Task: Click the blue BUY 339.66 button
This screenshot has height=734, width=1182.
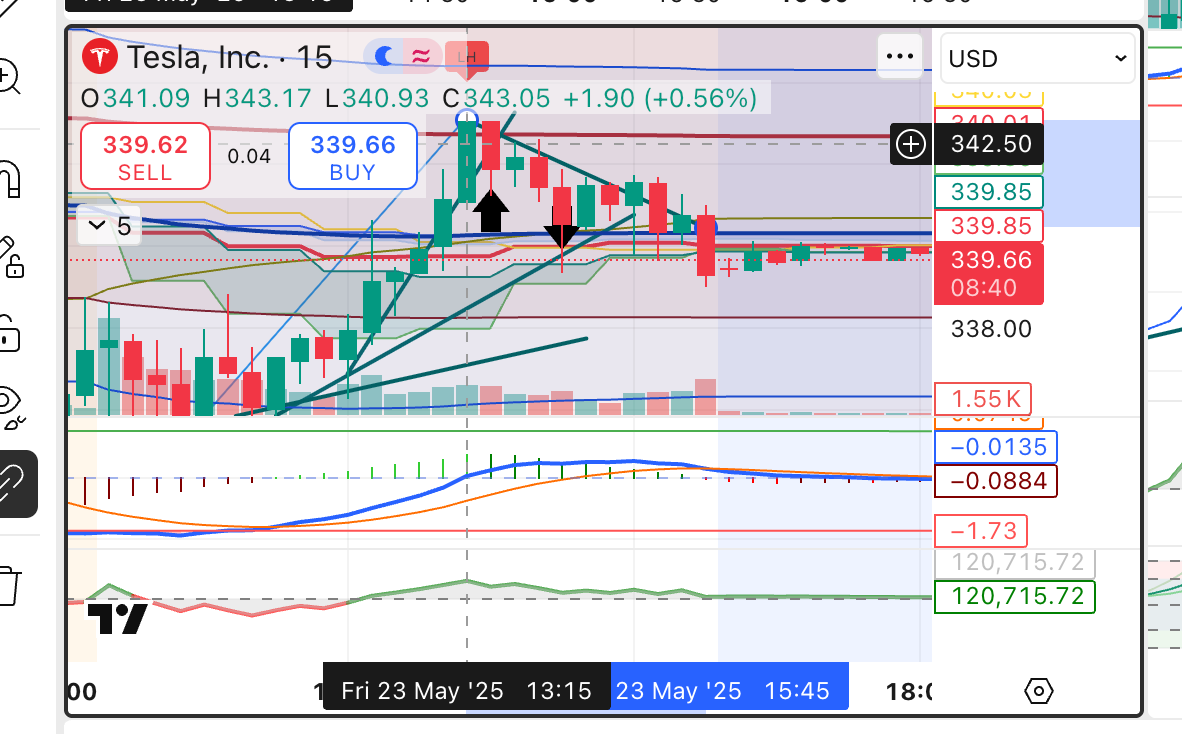Action: point(353,156)
